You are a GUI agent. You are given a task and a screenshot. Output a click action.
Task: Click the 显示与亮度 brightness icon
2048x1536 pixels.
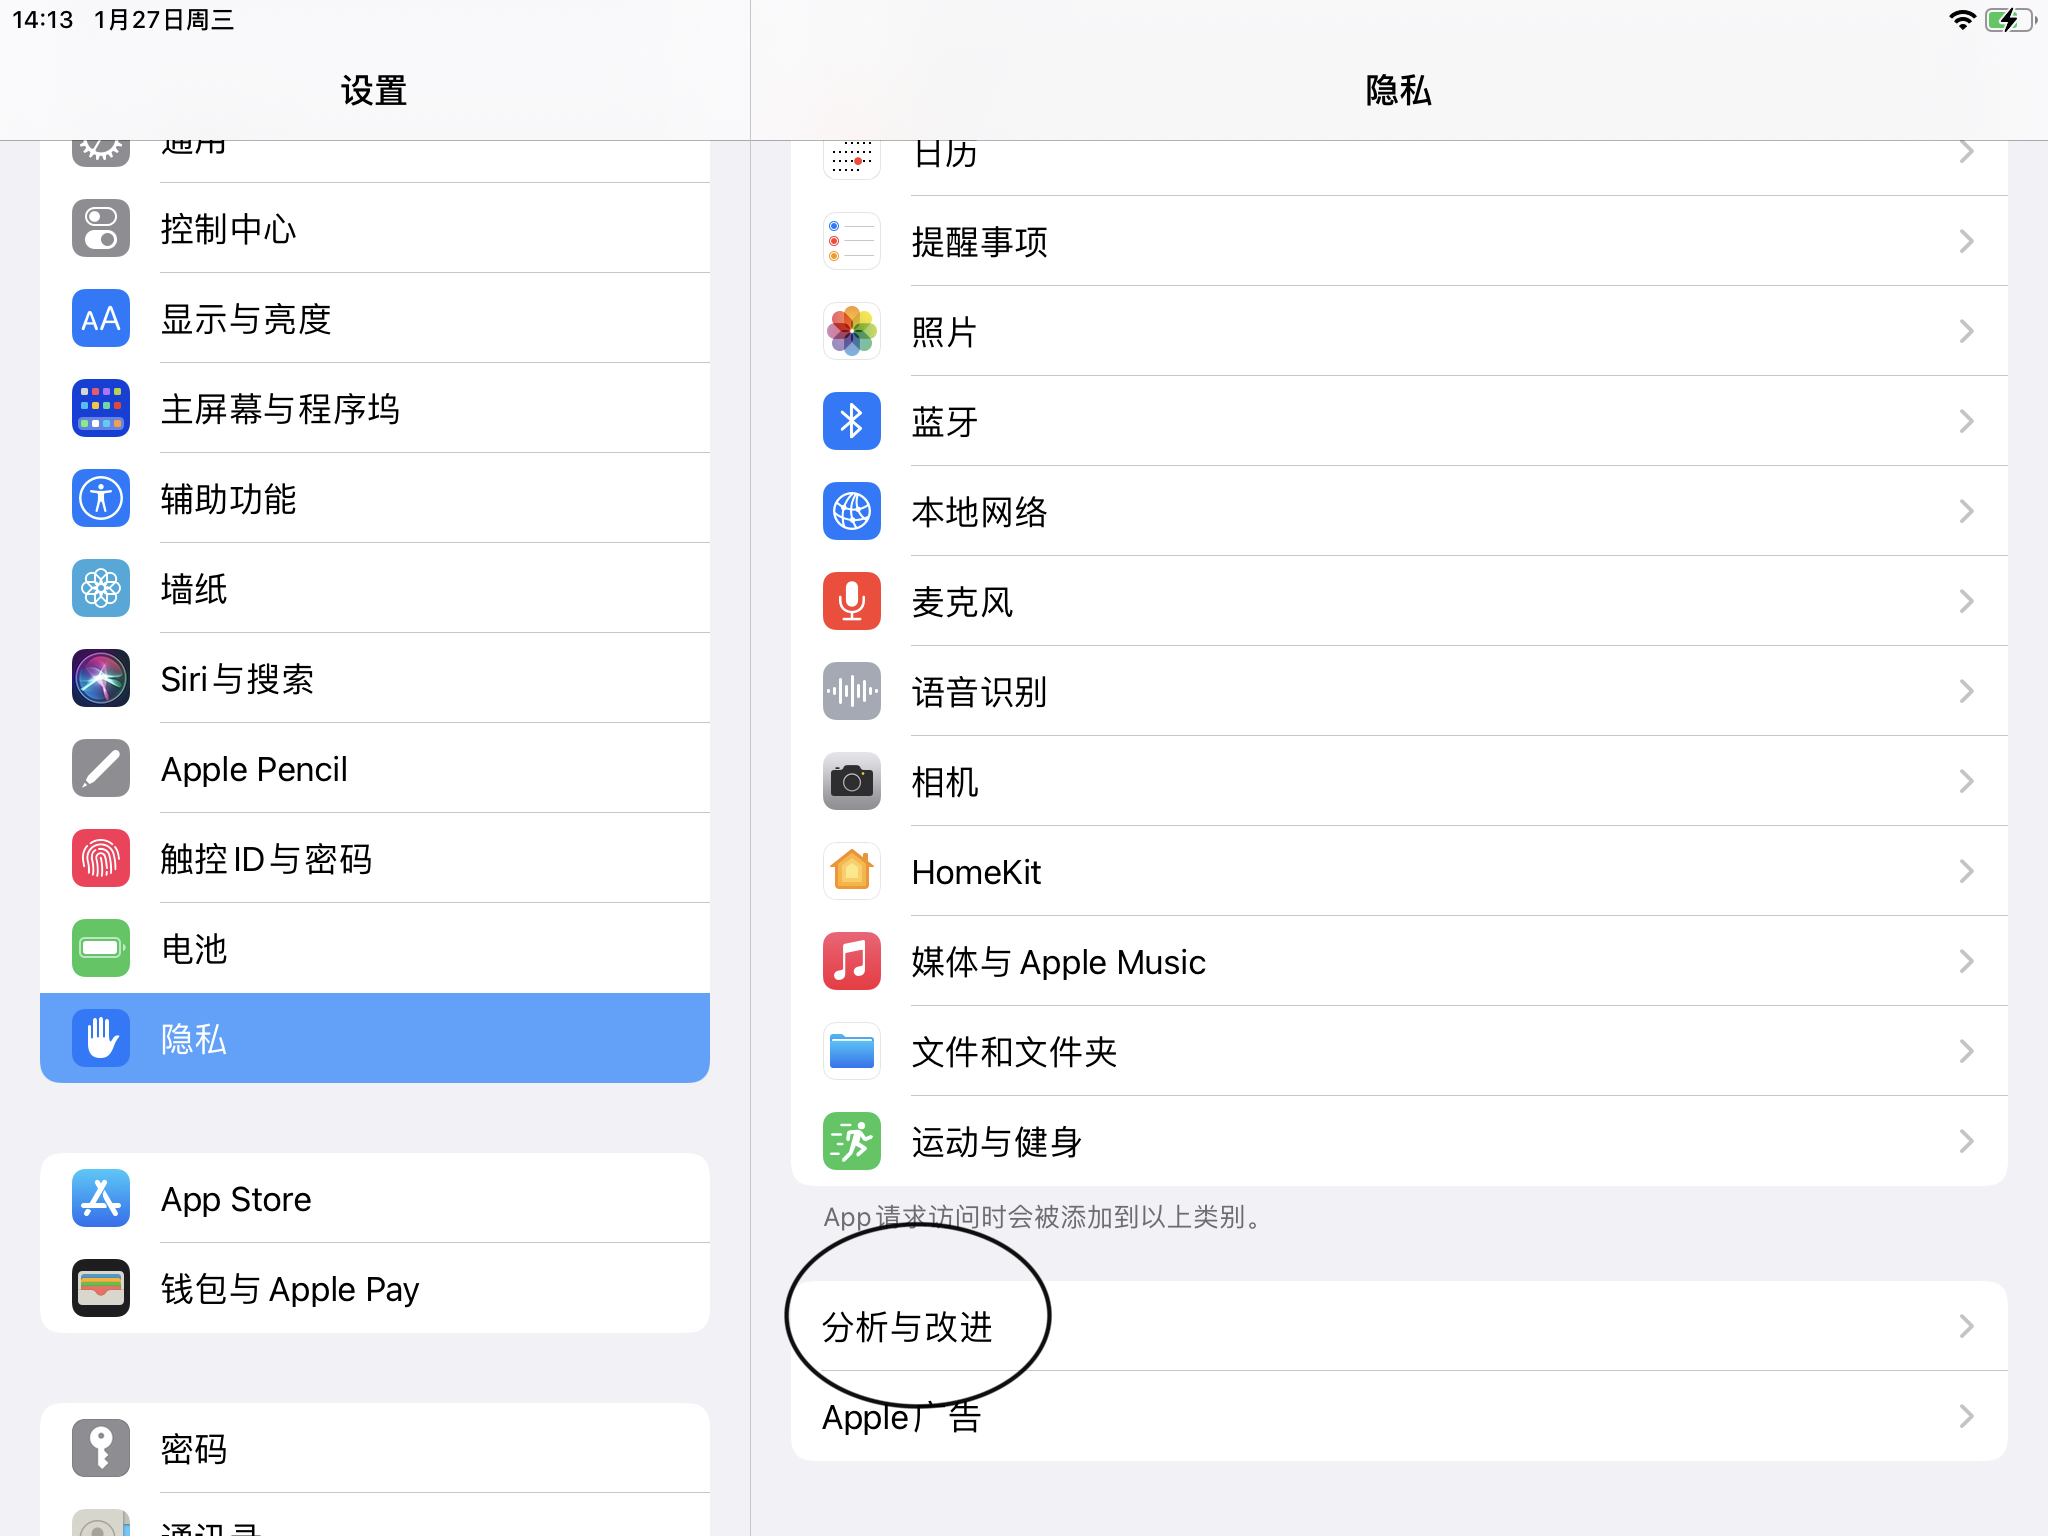(x=100, y=318)
